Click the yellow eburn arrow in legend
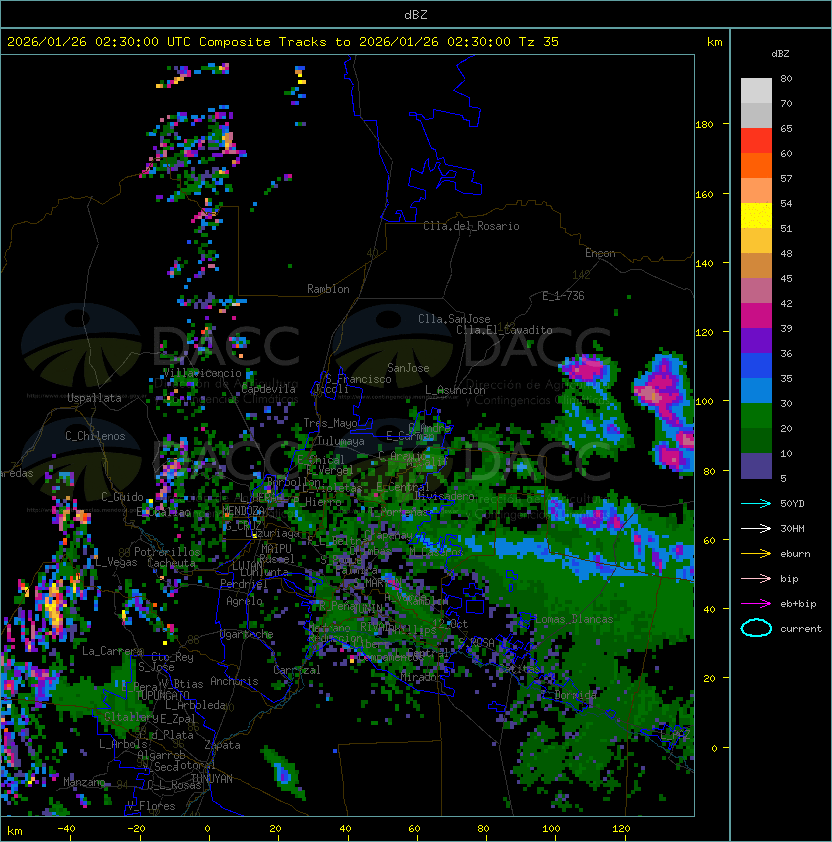The height and width of the screenshot is (842, 832). [756, 554]
